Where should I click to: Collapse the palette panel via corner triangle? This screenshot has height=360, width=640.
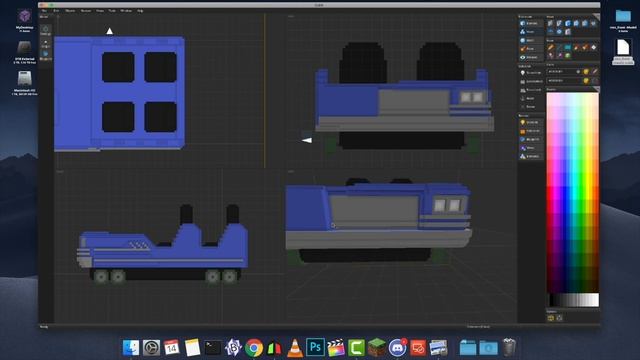pyautogui.click(x=596, y=89)
